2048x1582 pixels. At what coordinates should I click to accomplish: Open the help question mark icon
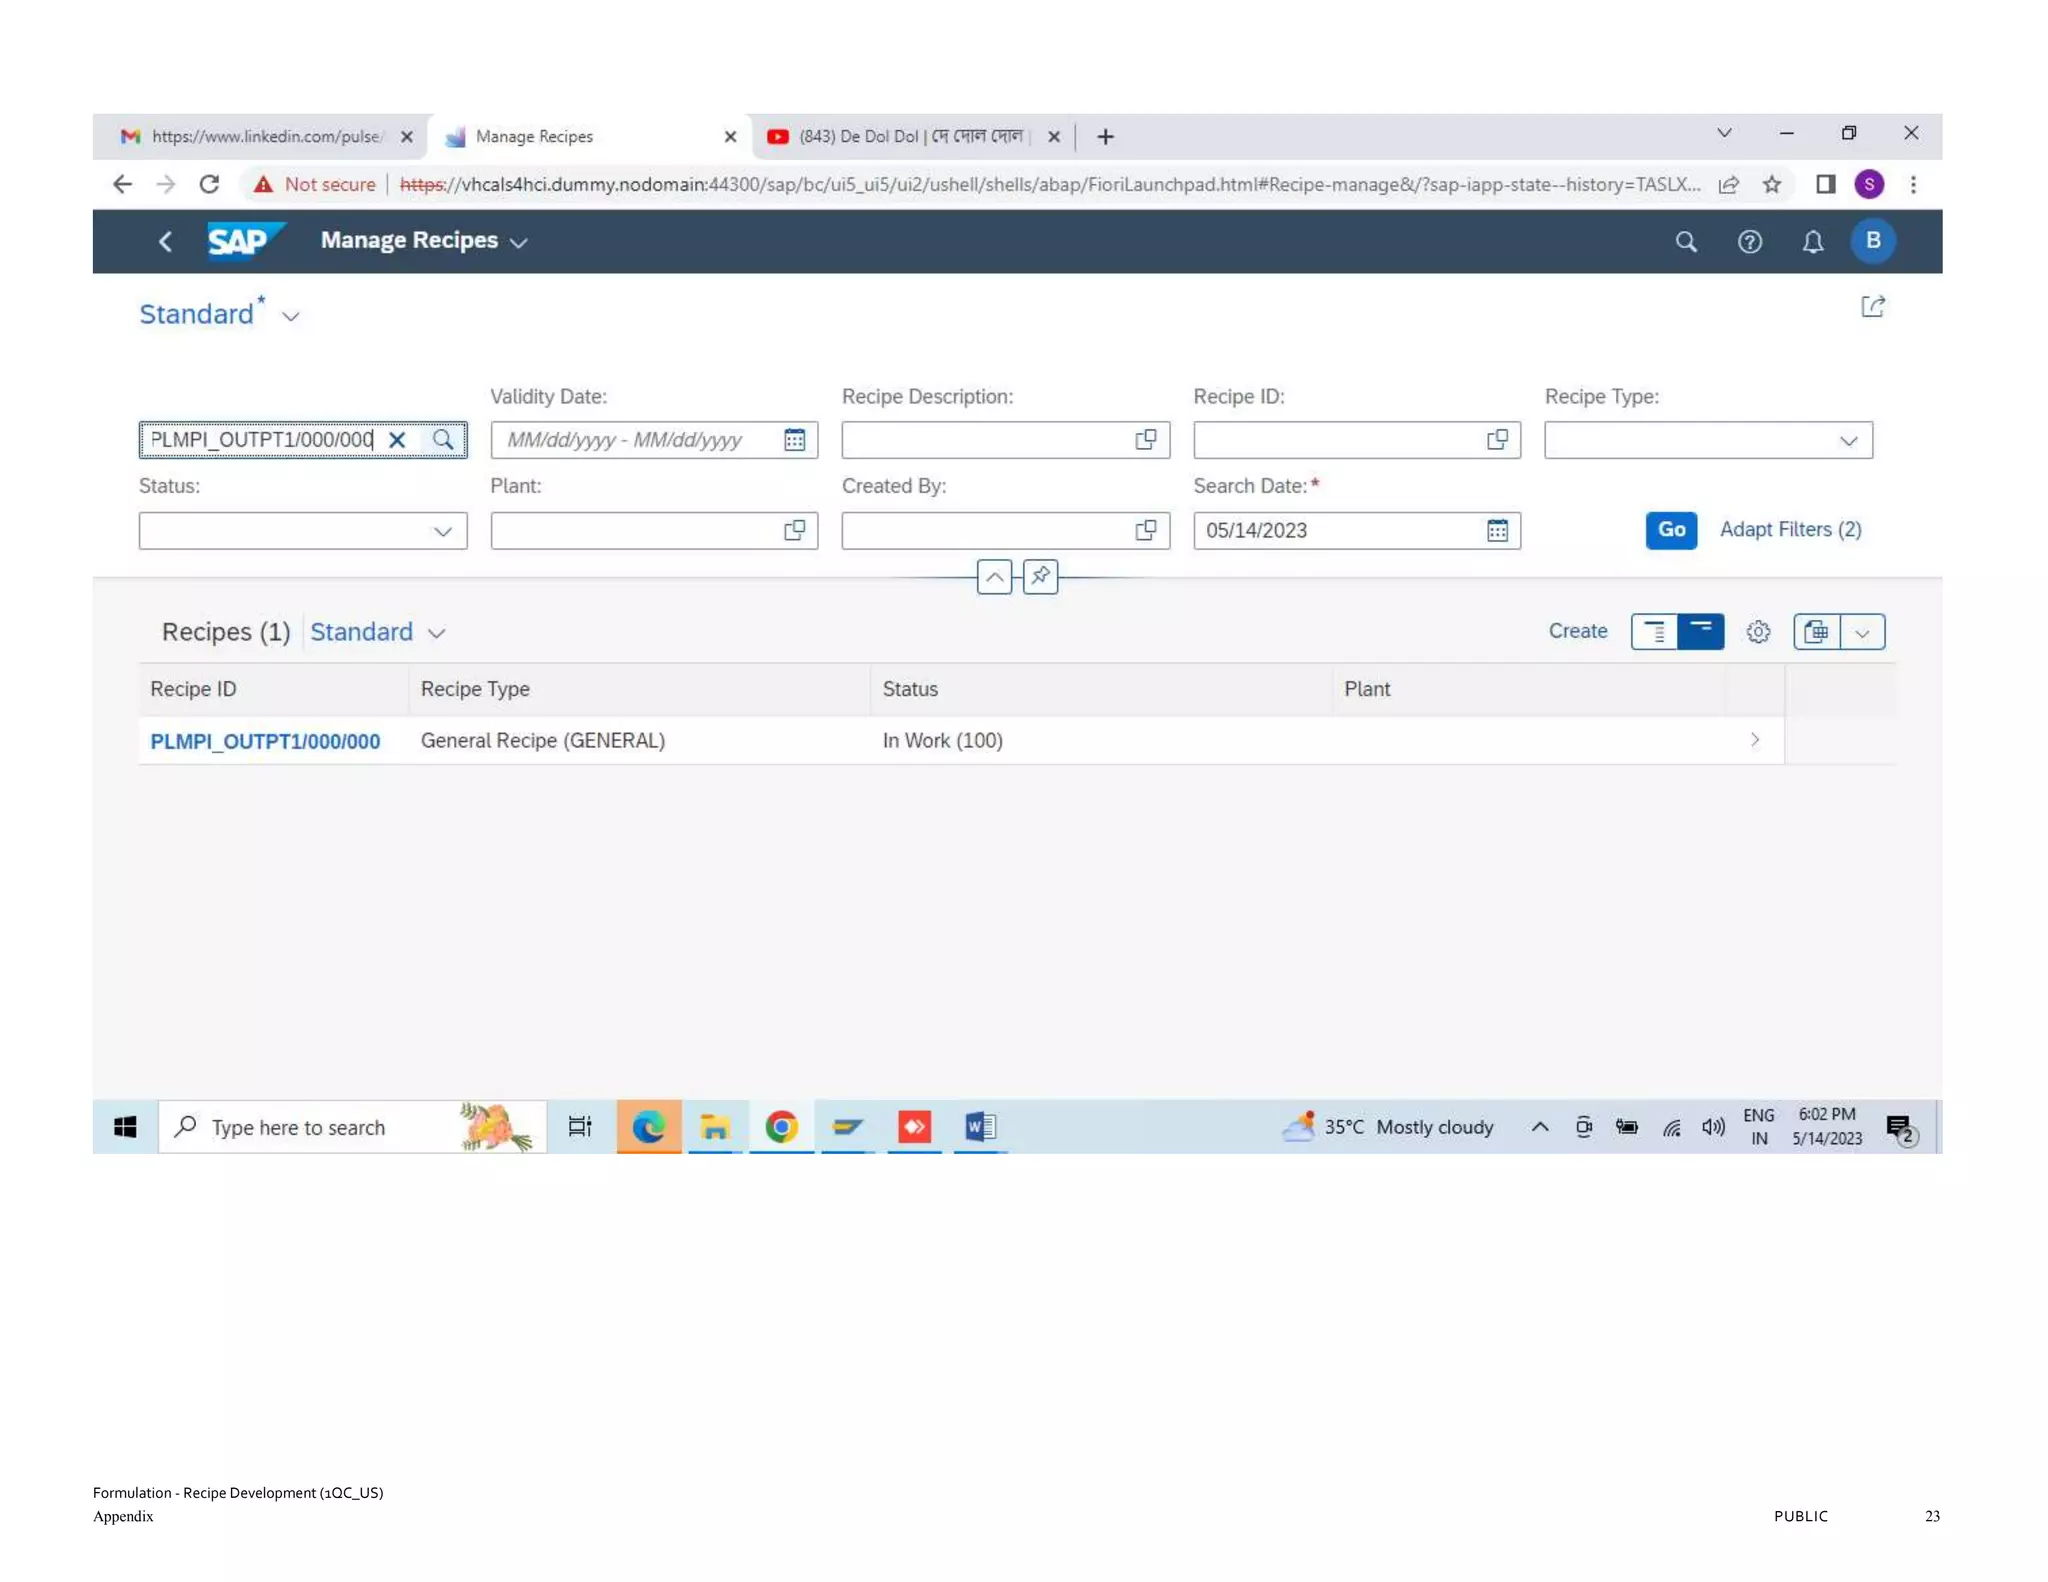(1749, 241)
